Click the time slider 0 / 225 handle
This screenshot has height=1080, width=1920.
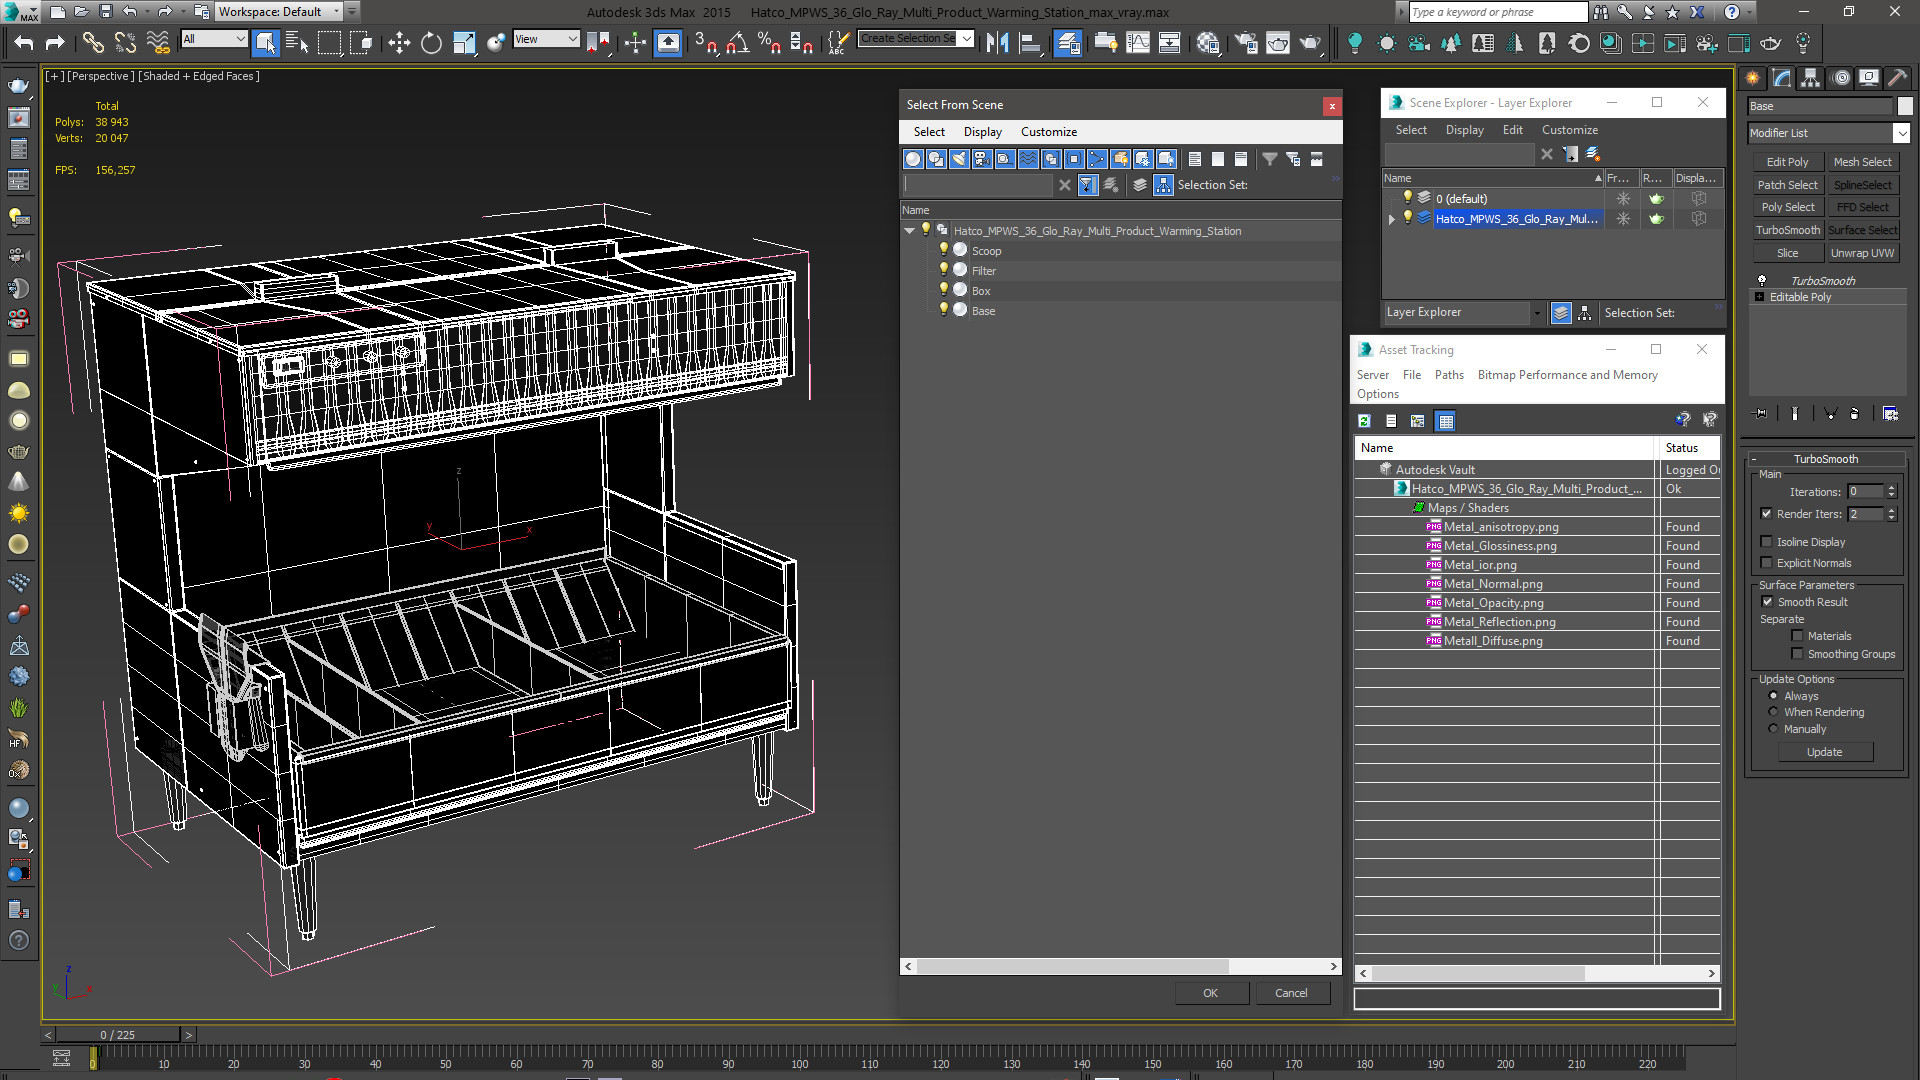point(117,1035)
